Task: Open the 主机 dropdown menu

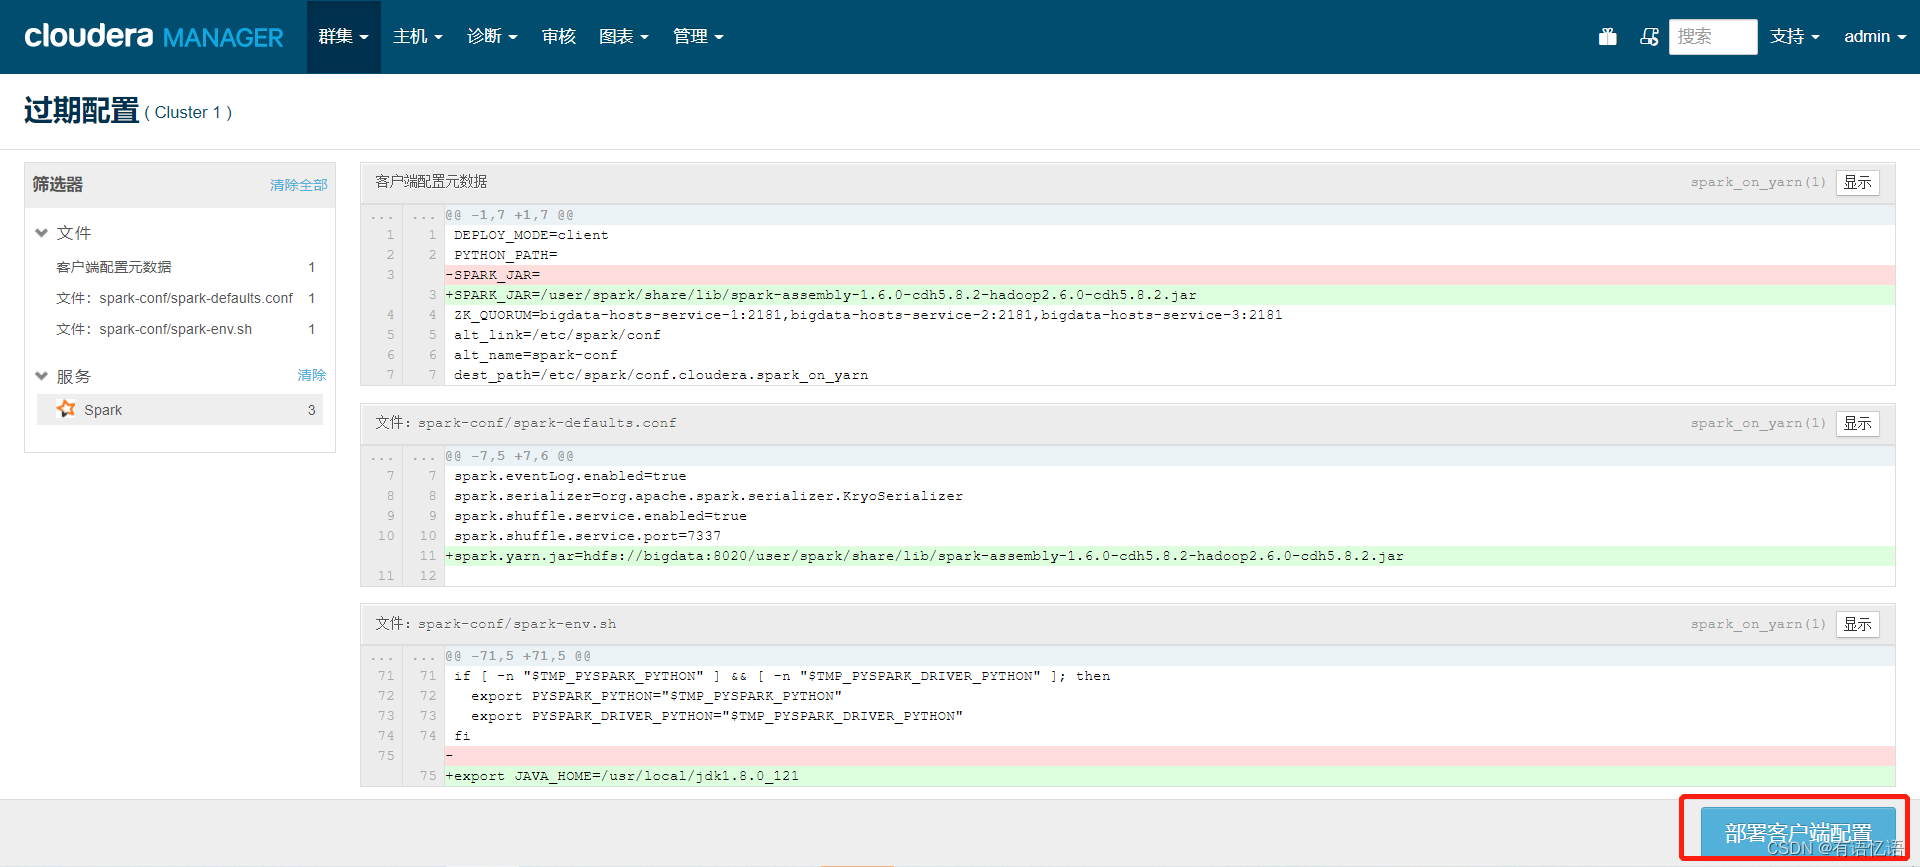Action: (x=417, y=37)
